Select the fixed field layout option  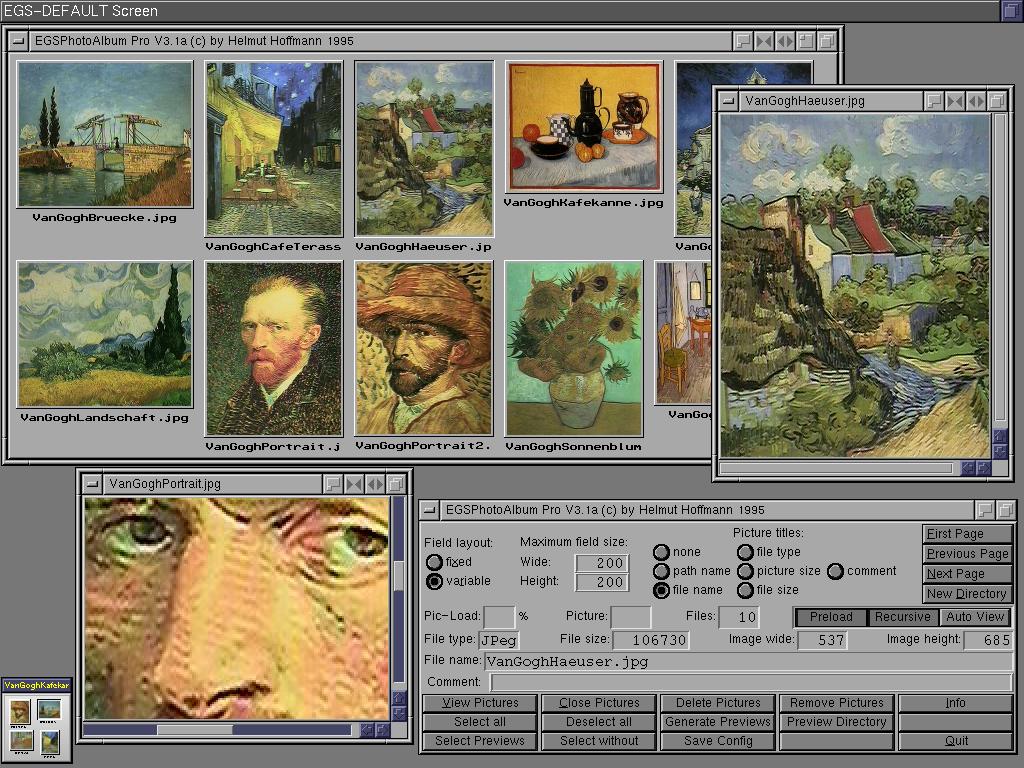coord(434,562)
